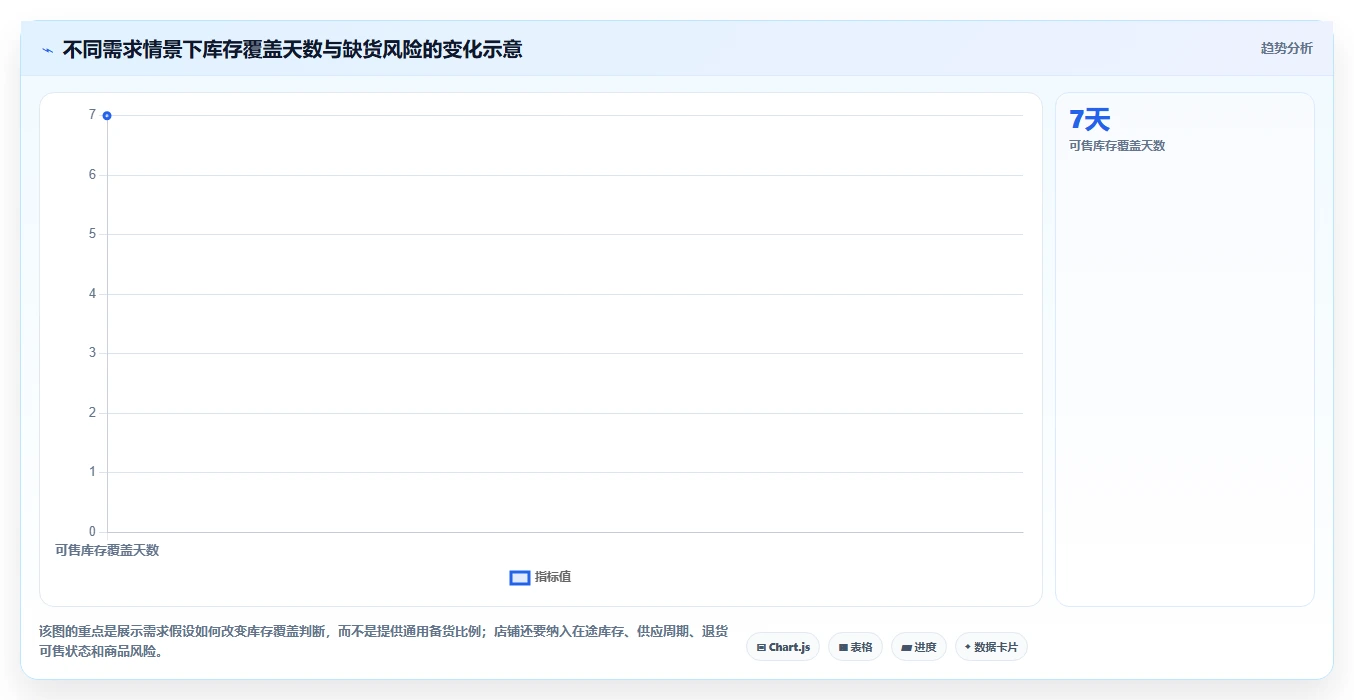Click the y-axis tick label 4
This screenshot has width=1354, height=700.
tap(92, 294)
